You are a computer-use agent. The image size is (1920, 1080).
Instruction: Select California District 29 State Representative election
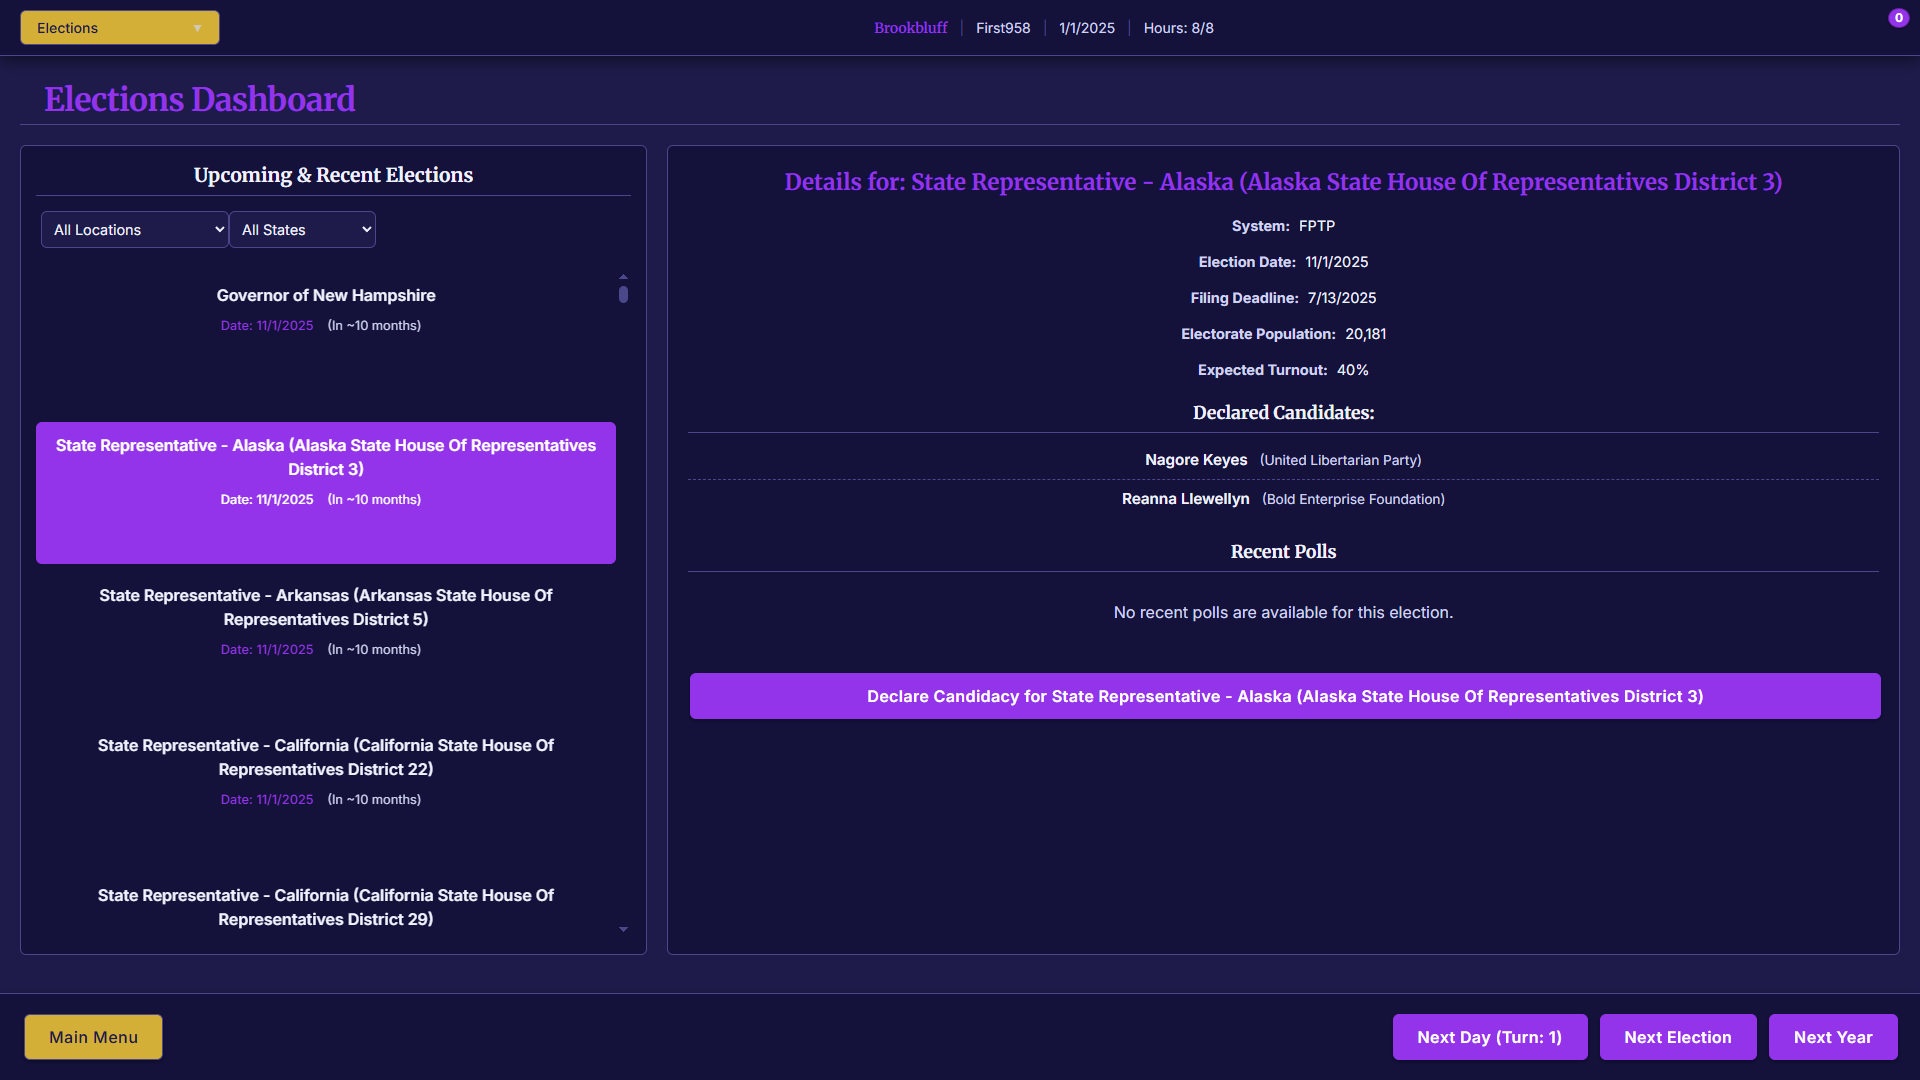325,907
